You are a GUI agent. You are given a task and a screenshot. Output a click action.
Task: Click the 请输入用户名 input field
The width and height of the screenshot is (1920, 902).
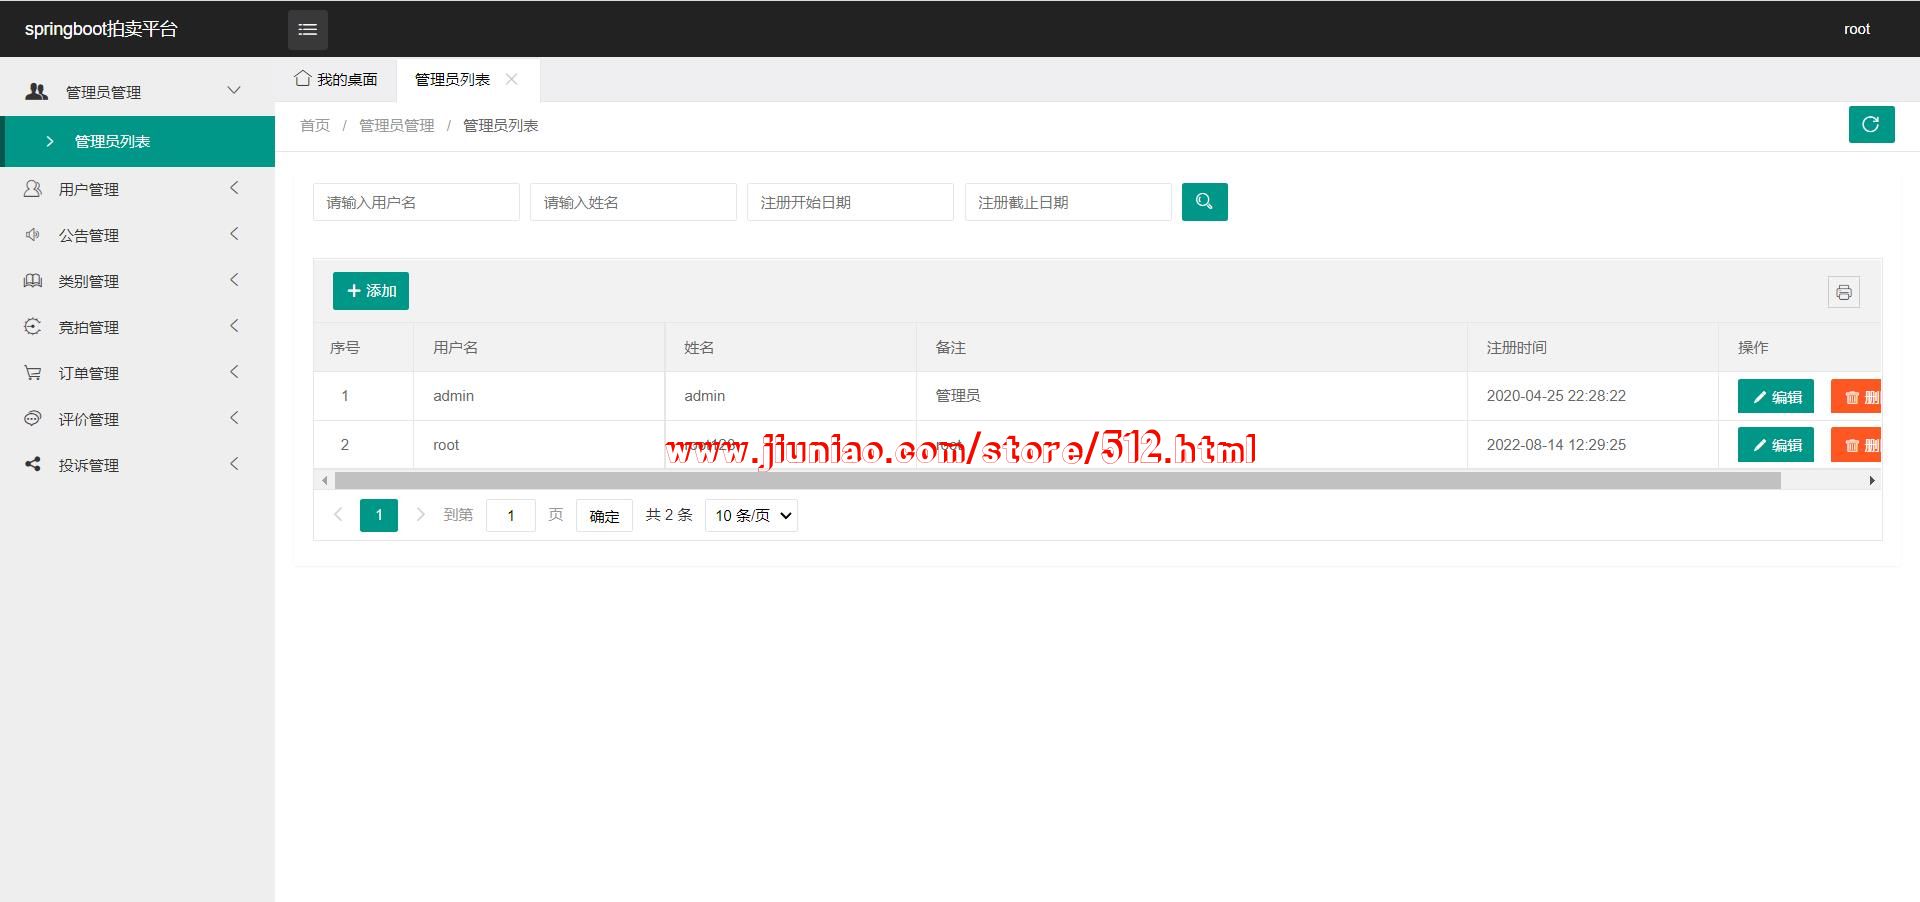416,202
